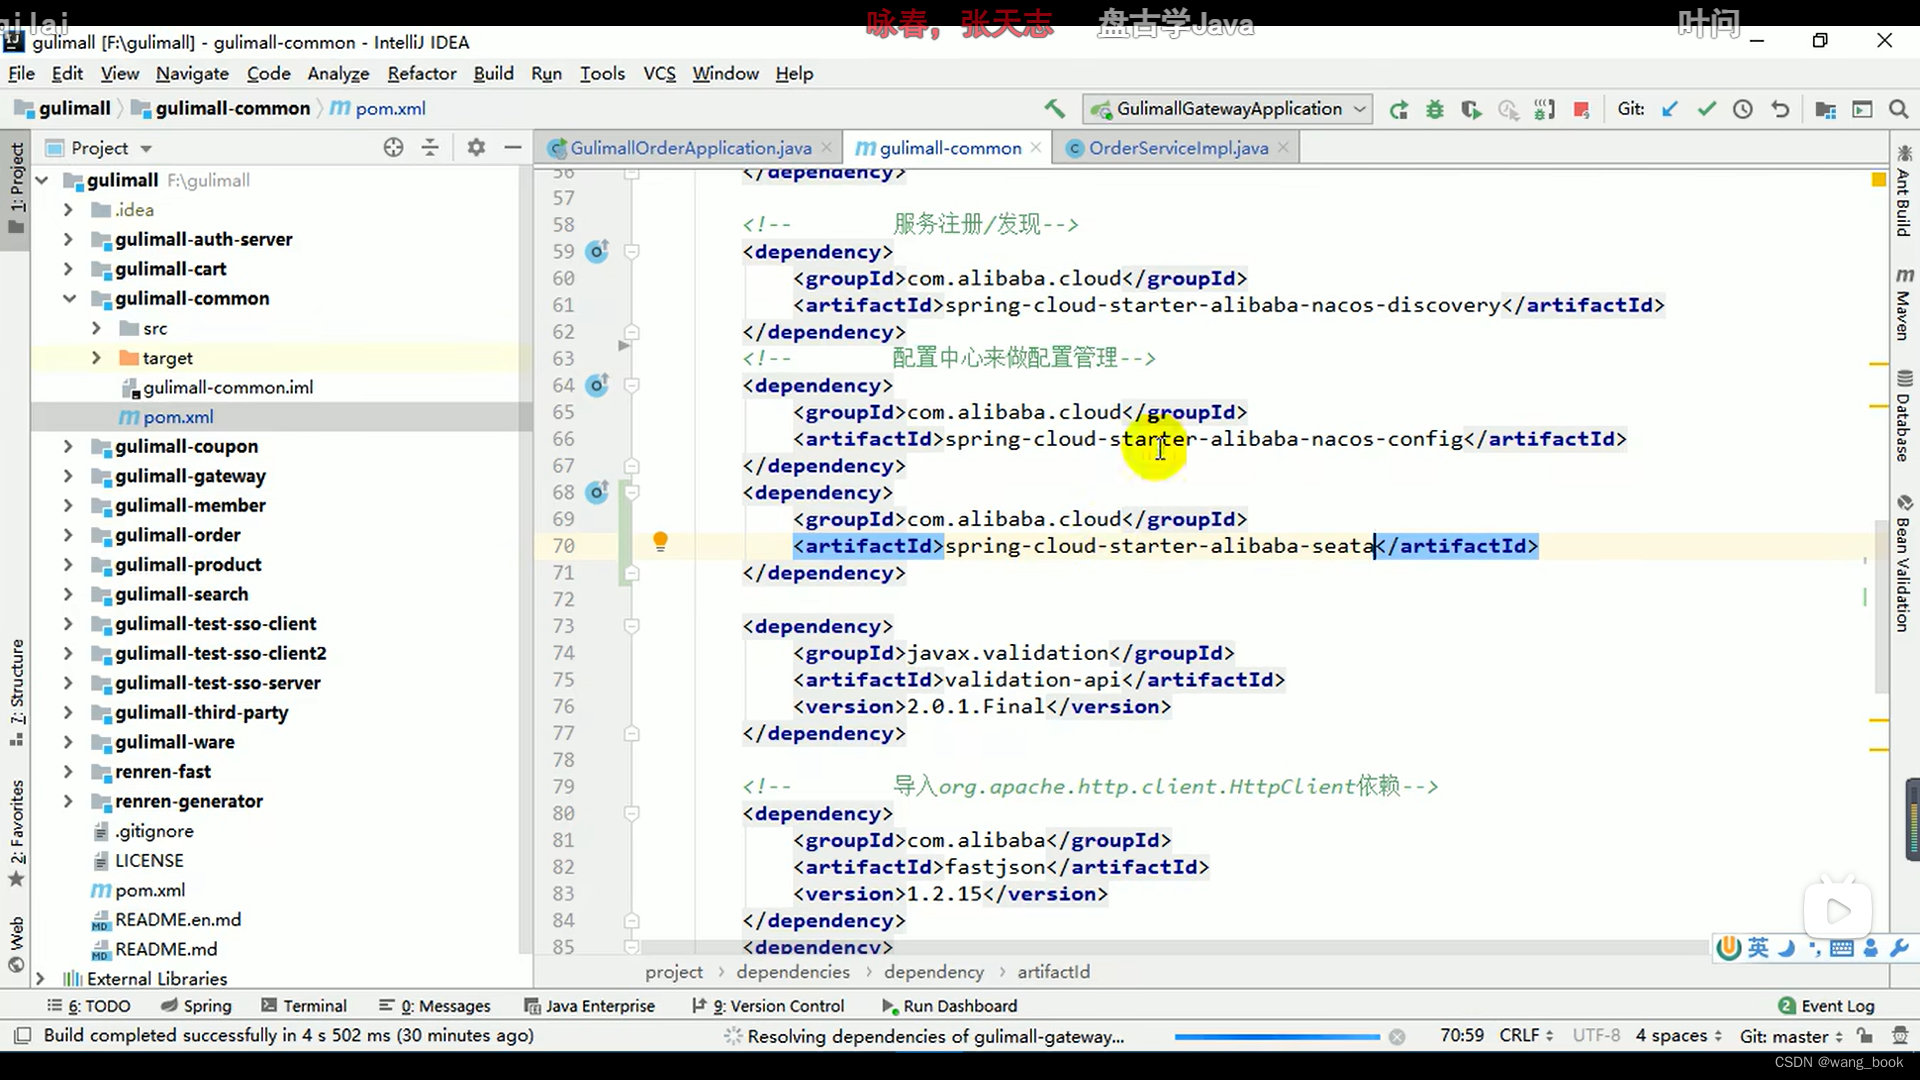Open Search Everywhere magnifier icon

[x=1898, y=109]
